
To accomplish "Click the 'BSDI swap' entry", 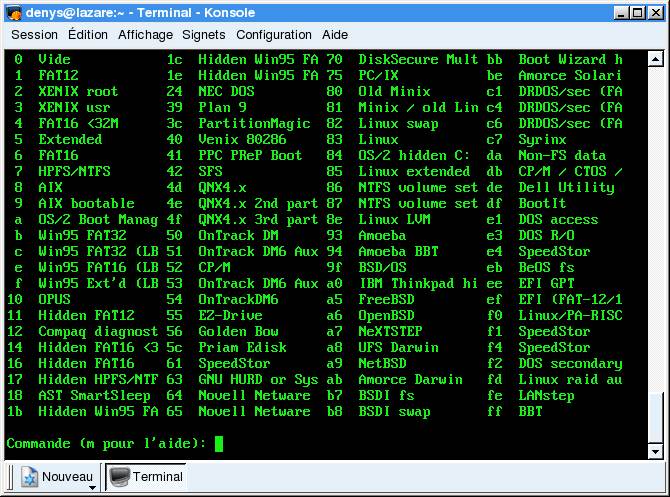I will [x=394, y=412].
